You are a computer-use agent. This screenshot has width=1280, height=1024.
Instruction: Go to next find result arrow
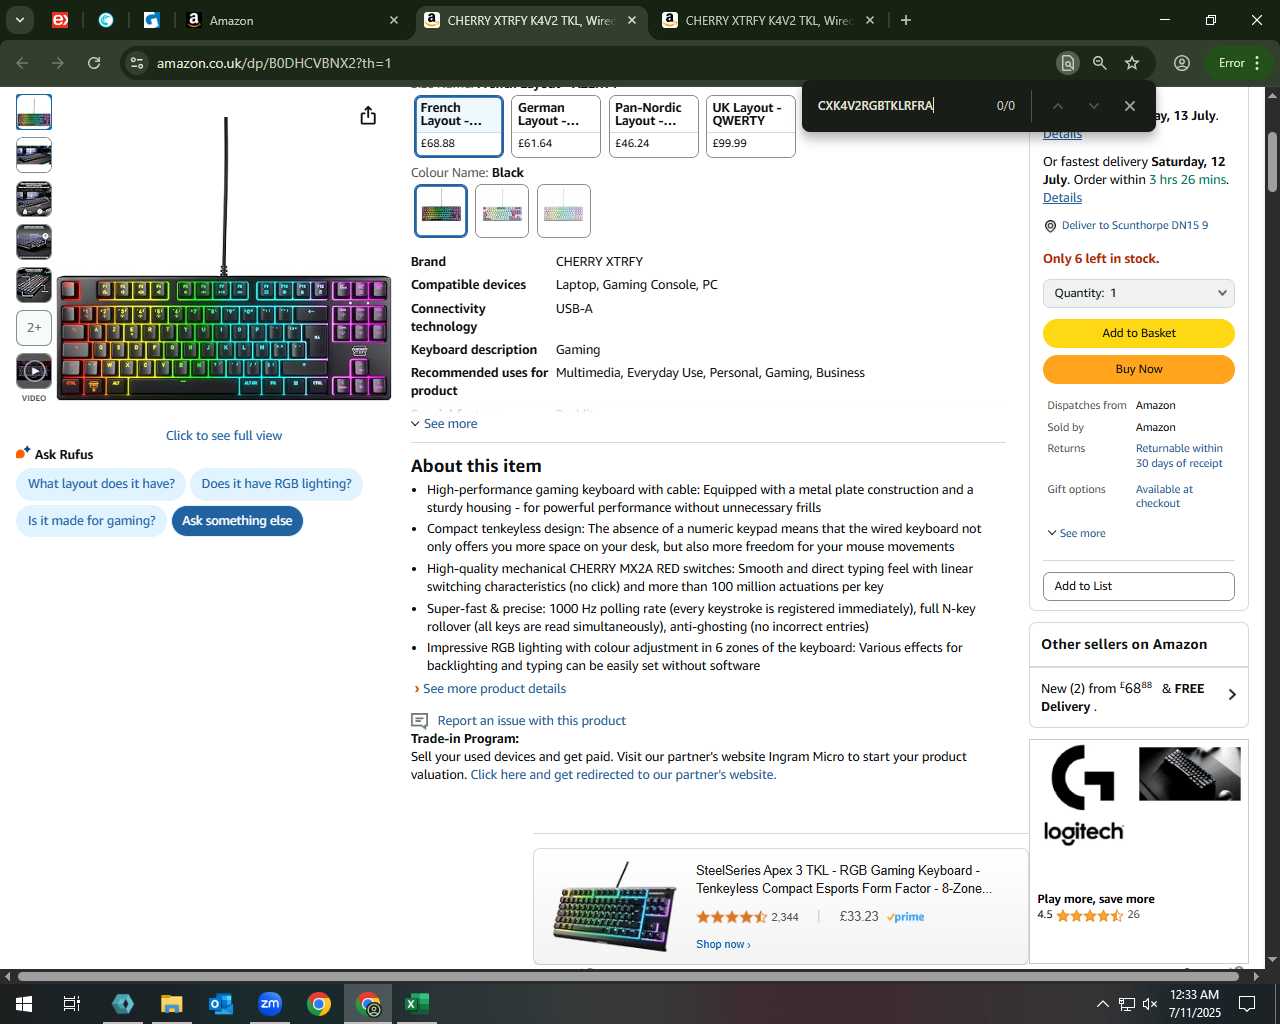coord(1094,106)
